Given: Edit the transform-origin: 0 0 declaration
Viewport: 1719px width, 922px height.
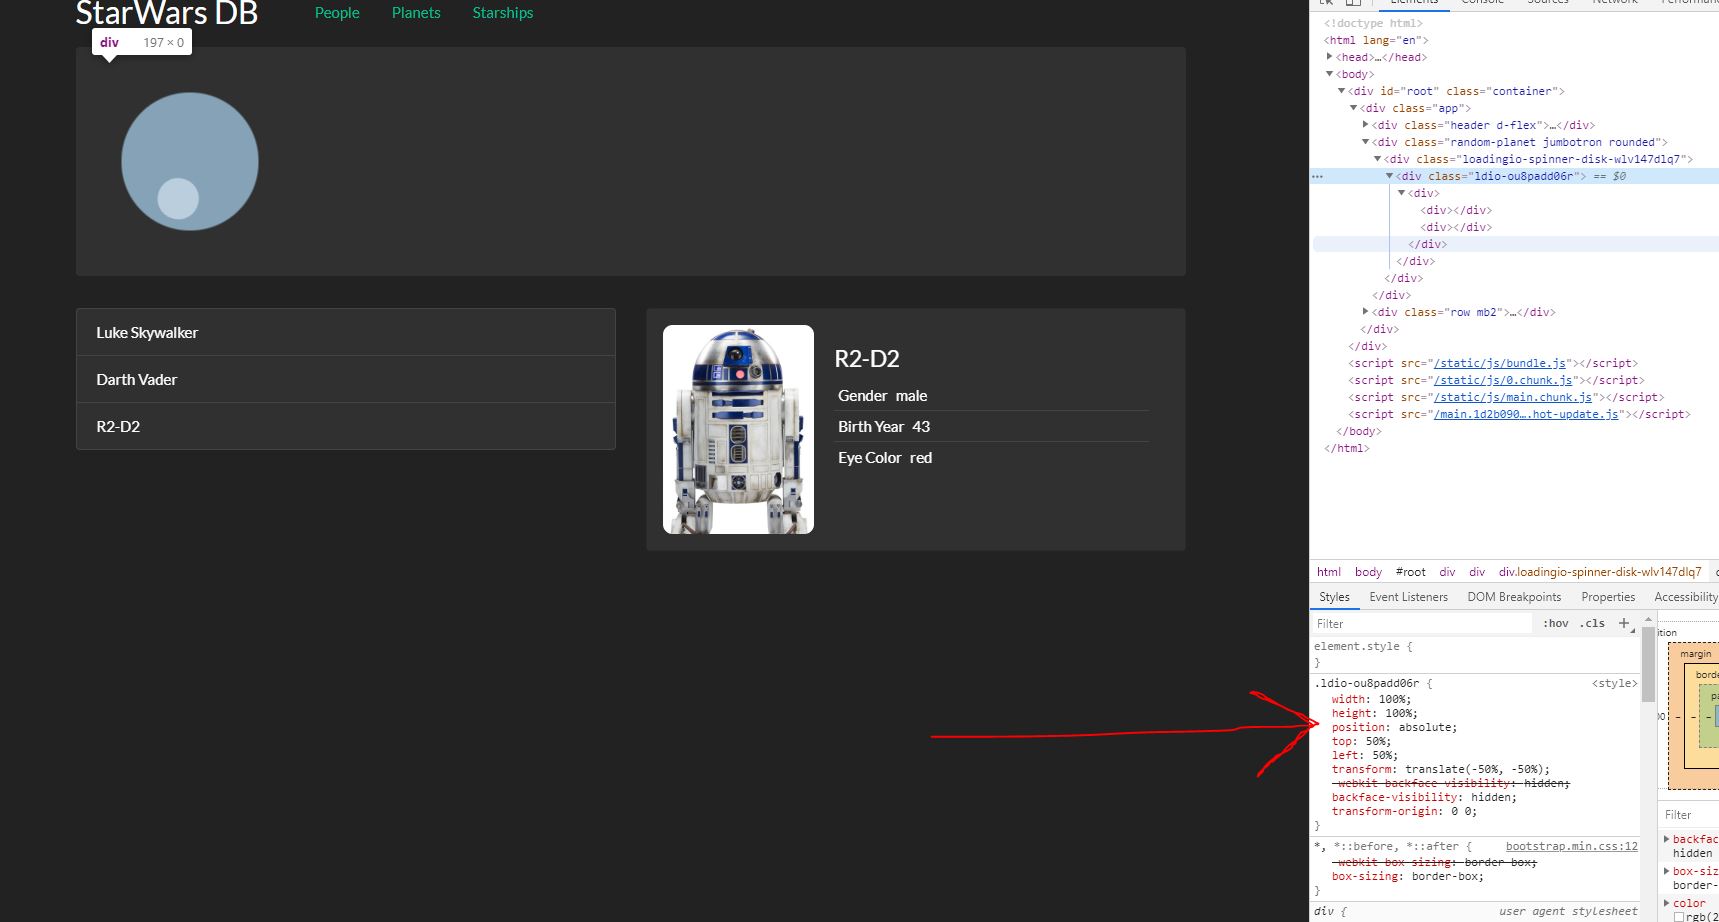Looking at the screenshot, I should 1404,811.
